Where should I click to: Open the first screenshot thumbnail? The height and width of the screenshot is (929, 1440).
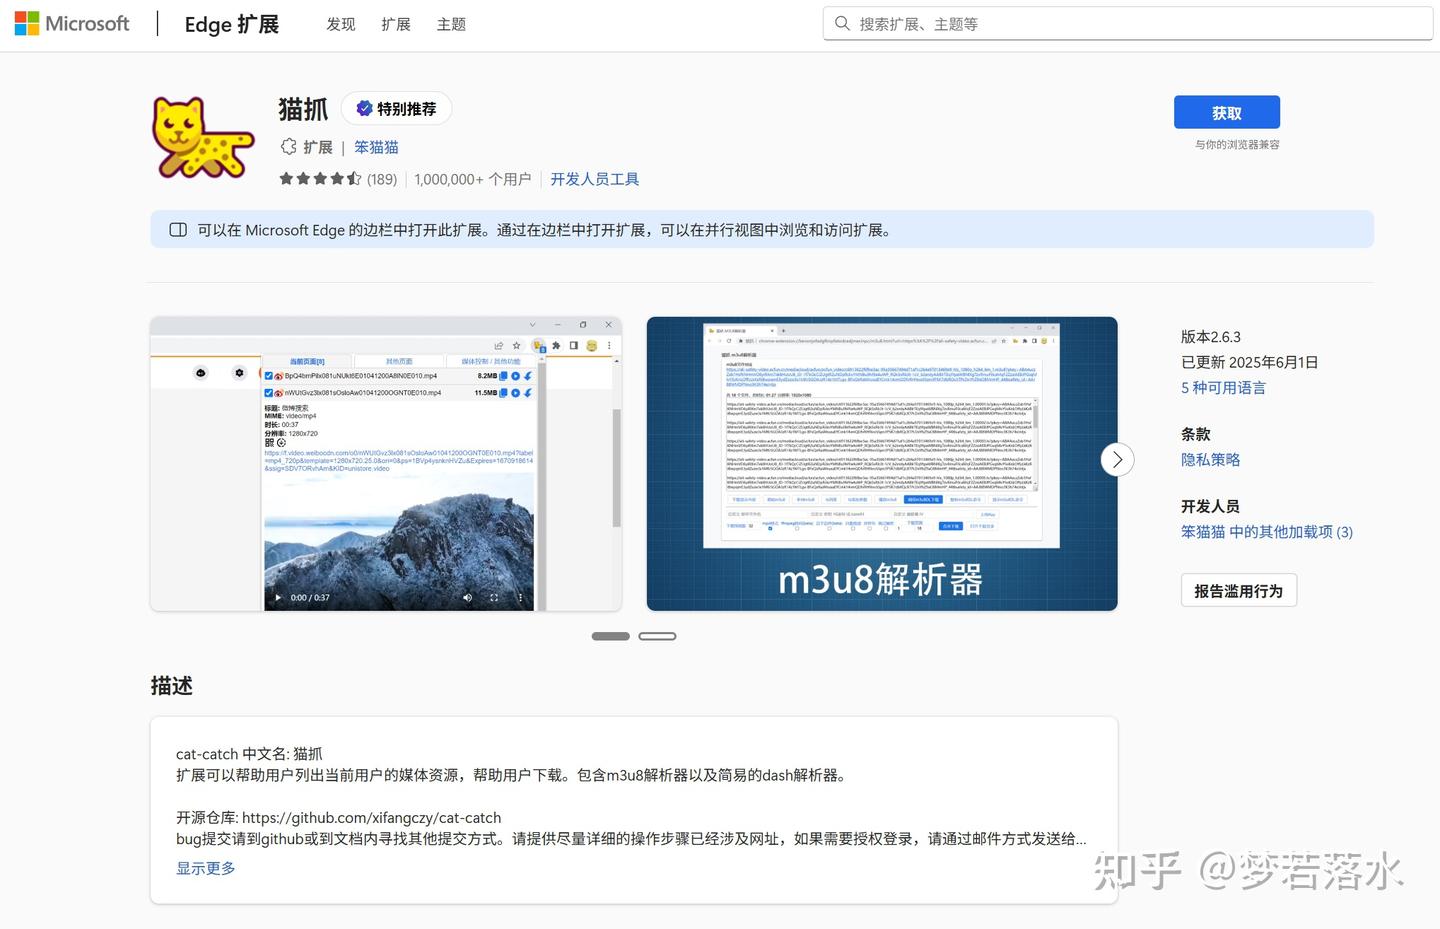[x=386, y=464]
